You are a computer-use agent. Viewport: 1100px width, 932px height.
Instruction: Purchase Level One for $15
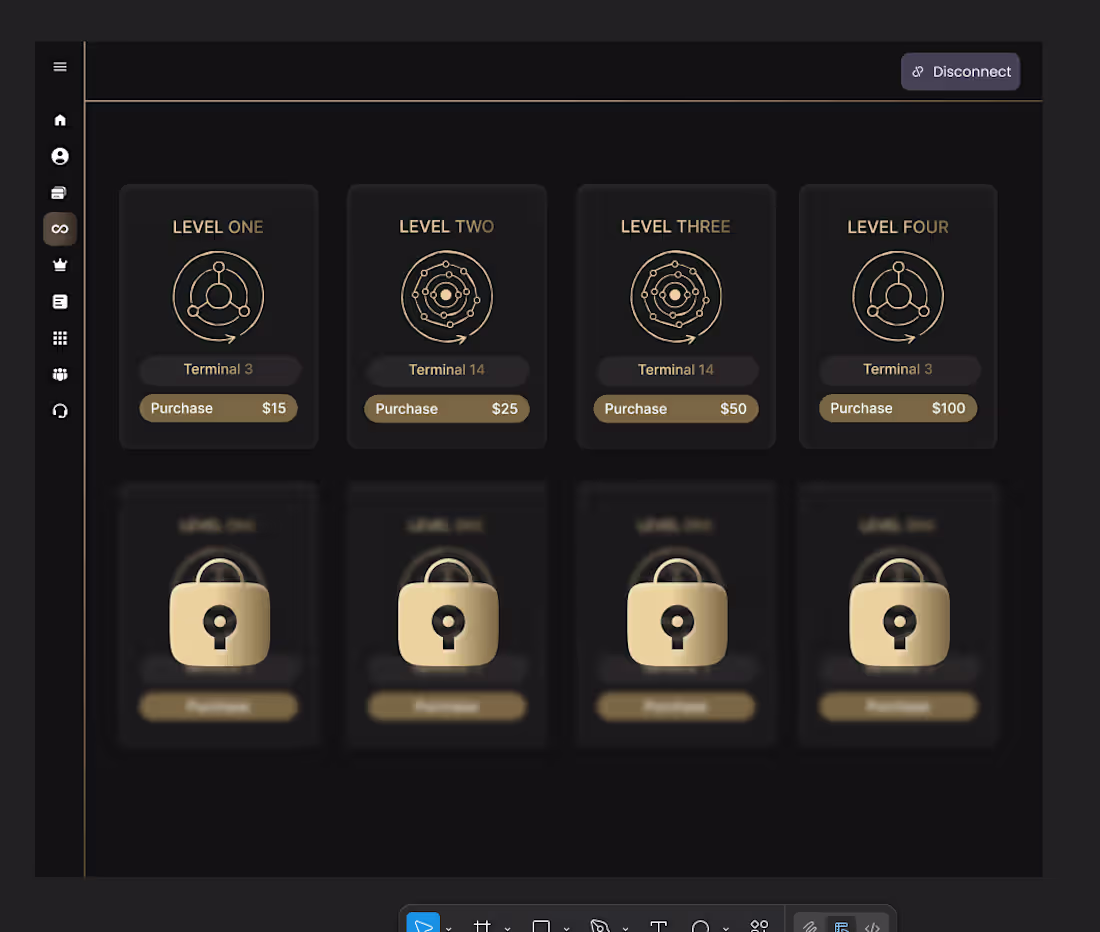click(x=218, y=408)
